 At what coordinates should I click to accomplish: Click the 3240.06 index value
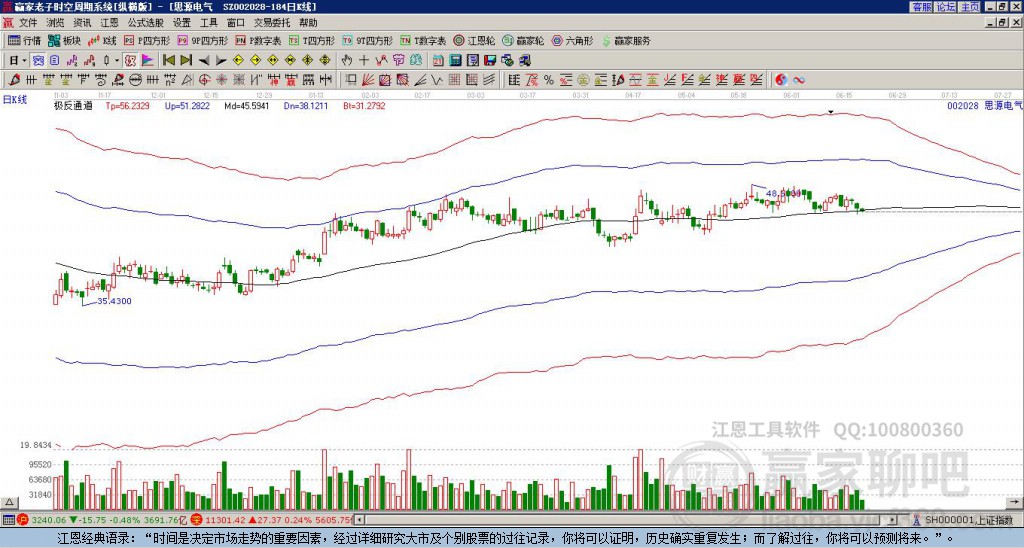[x=49, y=520]
